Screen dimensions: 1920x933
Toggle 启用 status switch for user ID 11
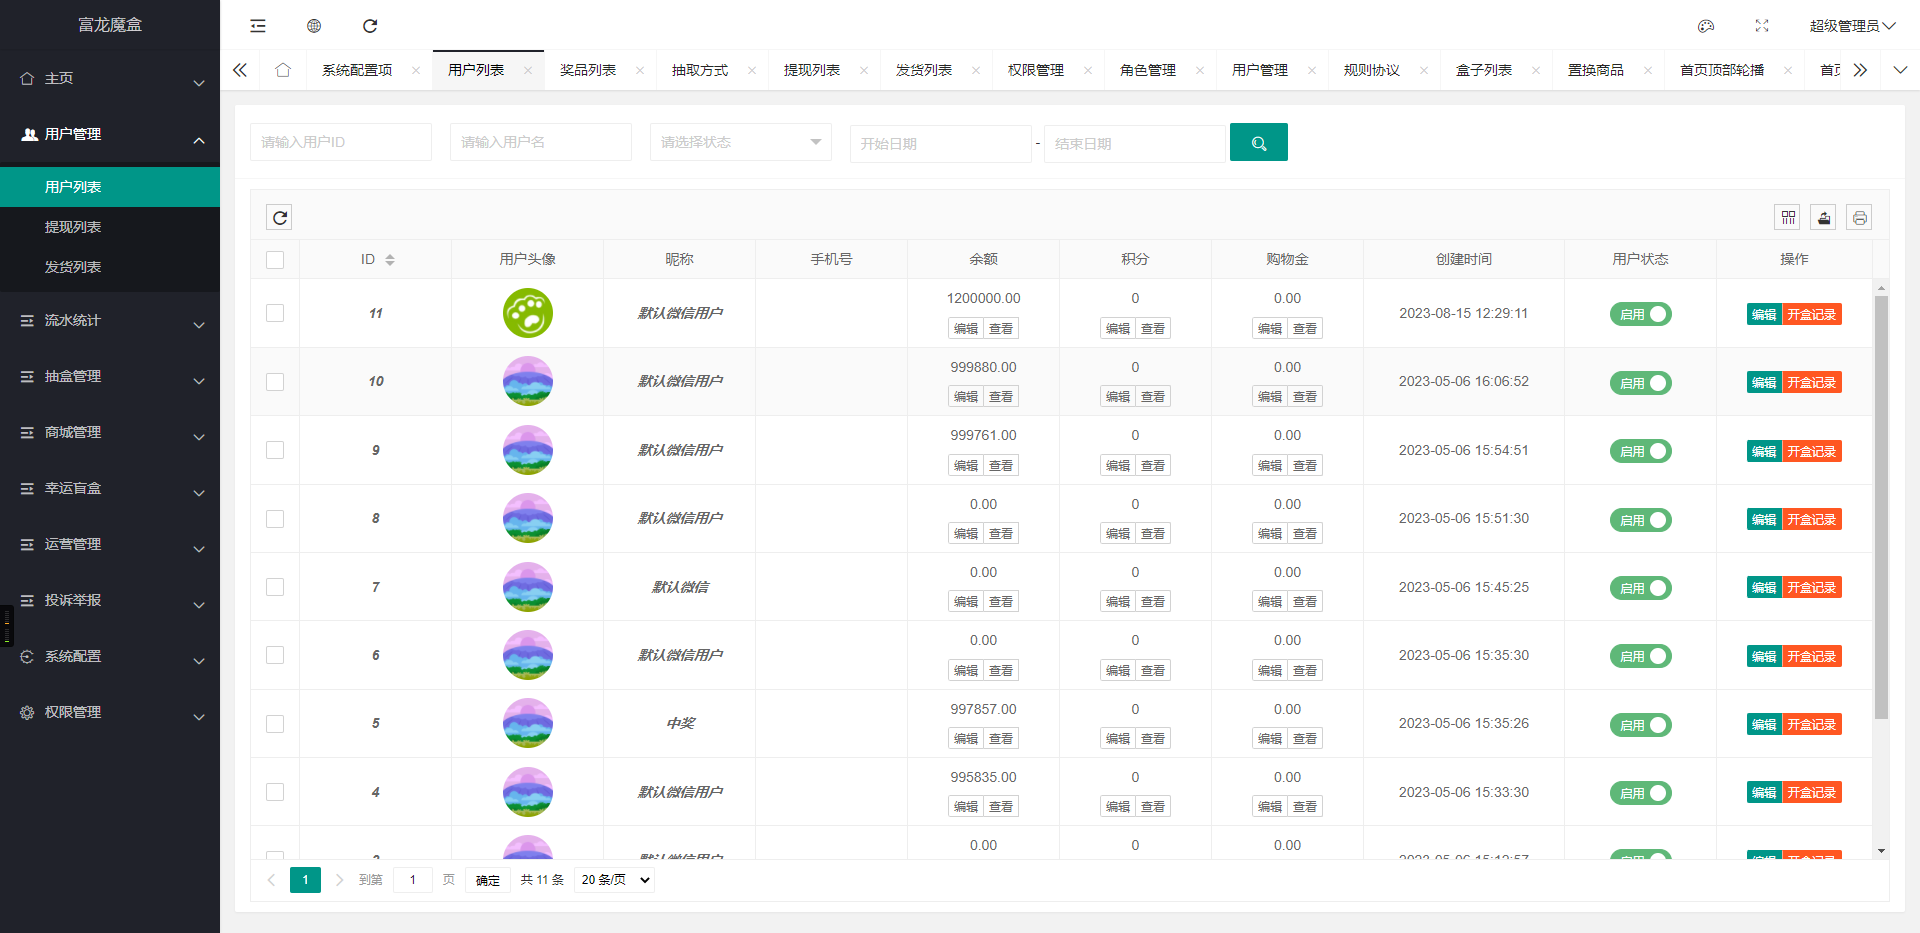point(1640,314)
